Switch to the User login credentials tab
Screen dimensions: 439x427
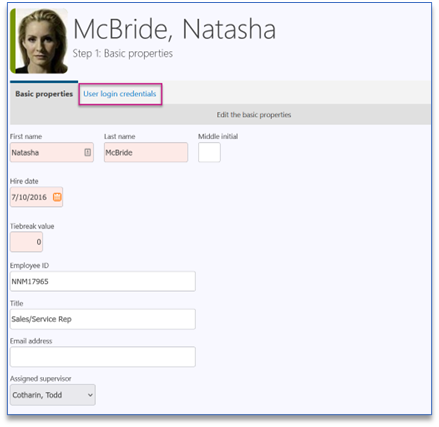pyautogui.click(x=120, y=94)
